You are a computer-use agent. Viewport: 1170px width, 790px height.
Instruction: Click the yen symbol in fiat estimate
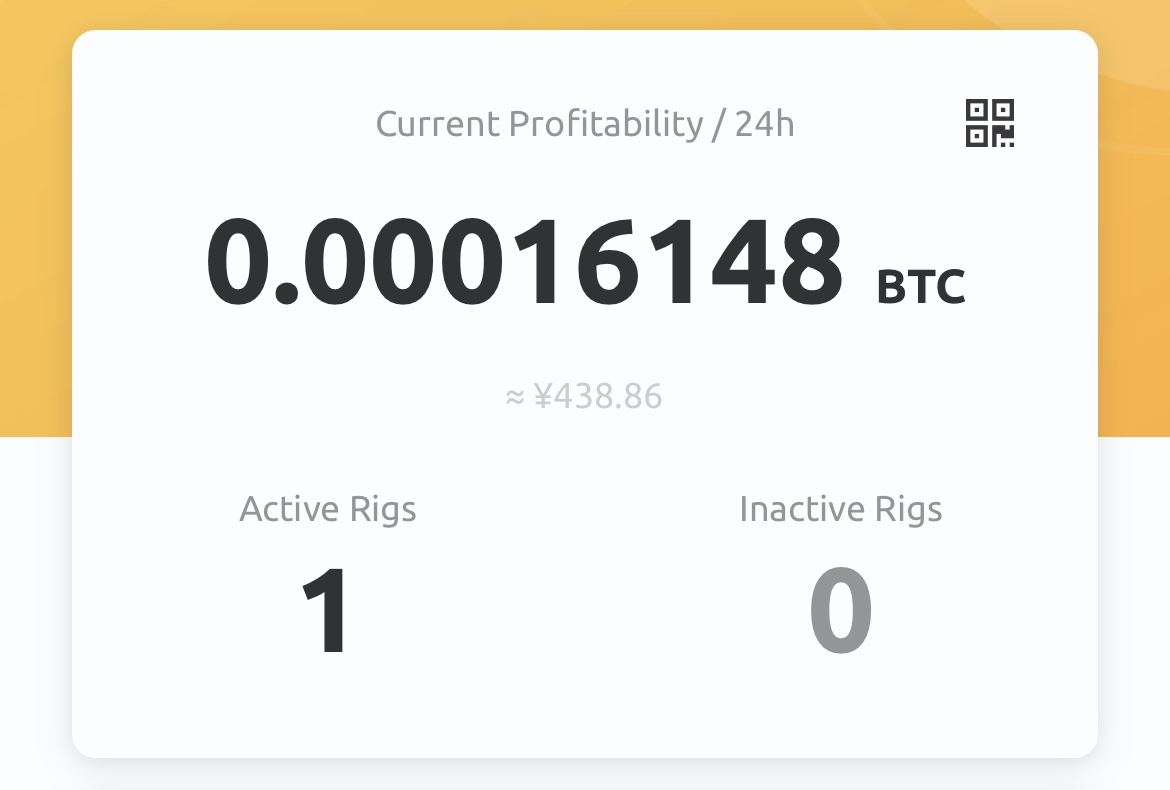[x=542, y=396]
